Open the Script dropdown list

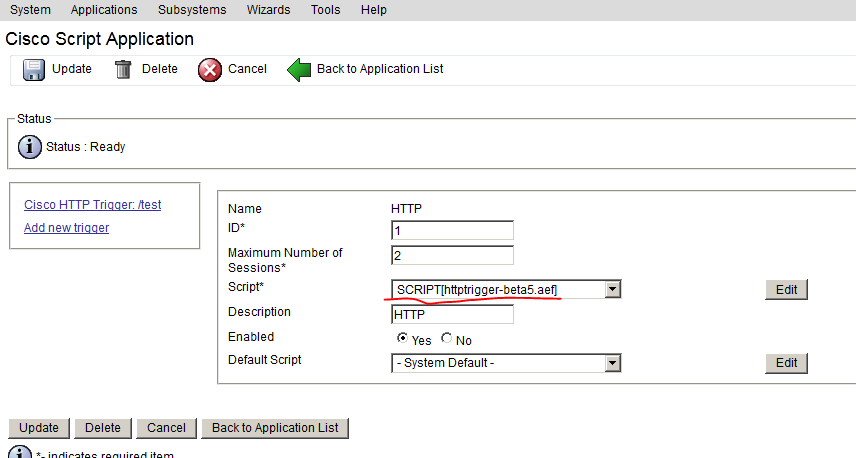click(613, 289)
